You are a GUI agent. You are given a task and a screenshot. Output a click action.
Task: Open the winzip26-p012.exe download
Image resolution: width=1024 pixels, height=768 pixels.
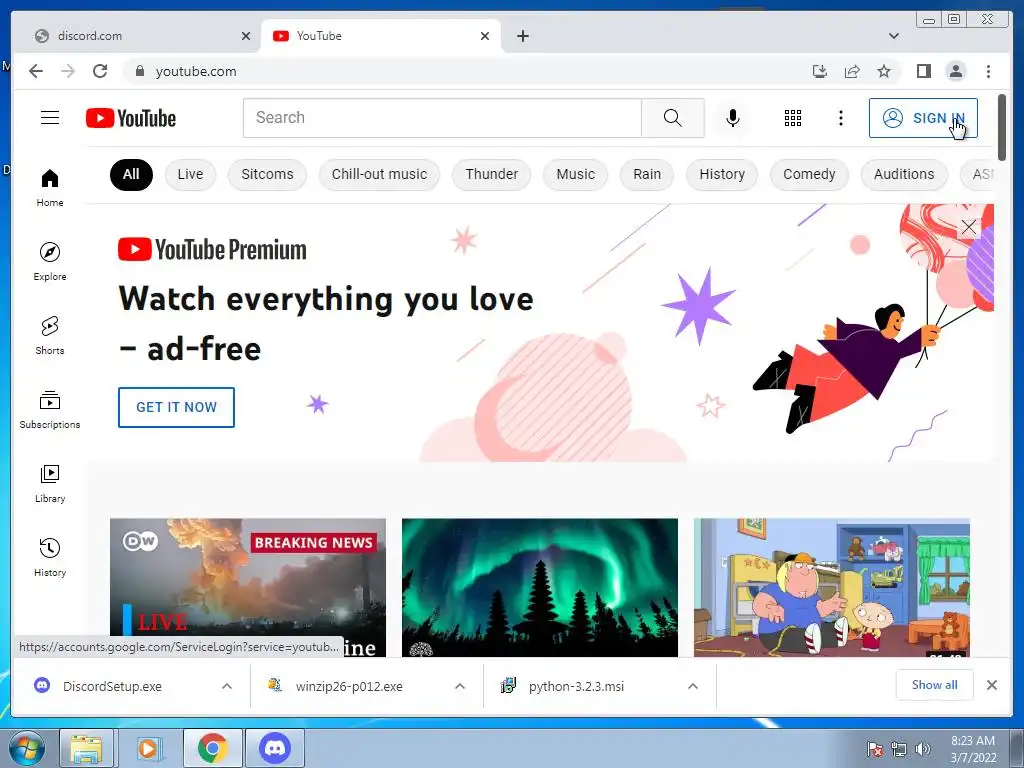click(349, 686)
